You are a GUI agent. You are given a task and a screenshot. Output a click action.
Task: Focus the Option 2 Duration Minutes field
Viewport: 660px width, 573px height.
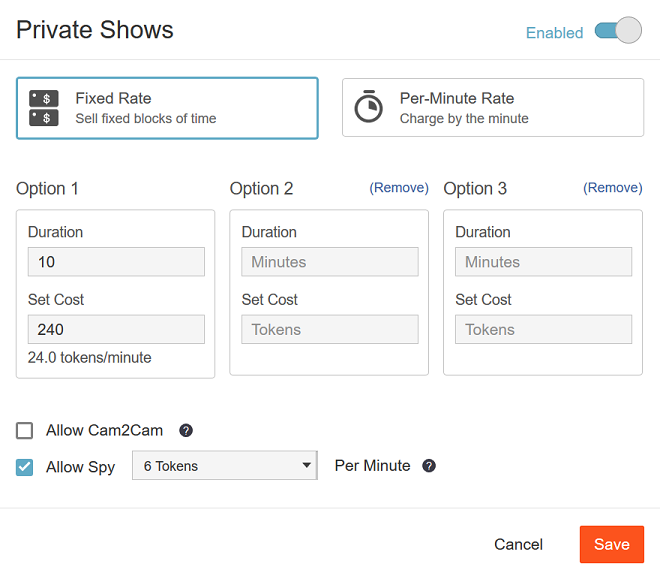pyautogui.click(x=330, y=262)
